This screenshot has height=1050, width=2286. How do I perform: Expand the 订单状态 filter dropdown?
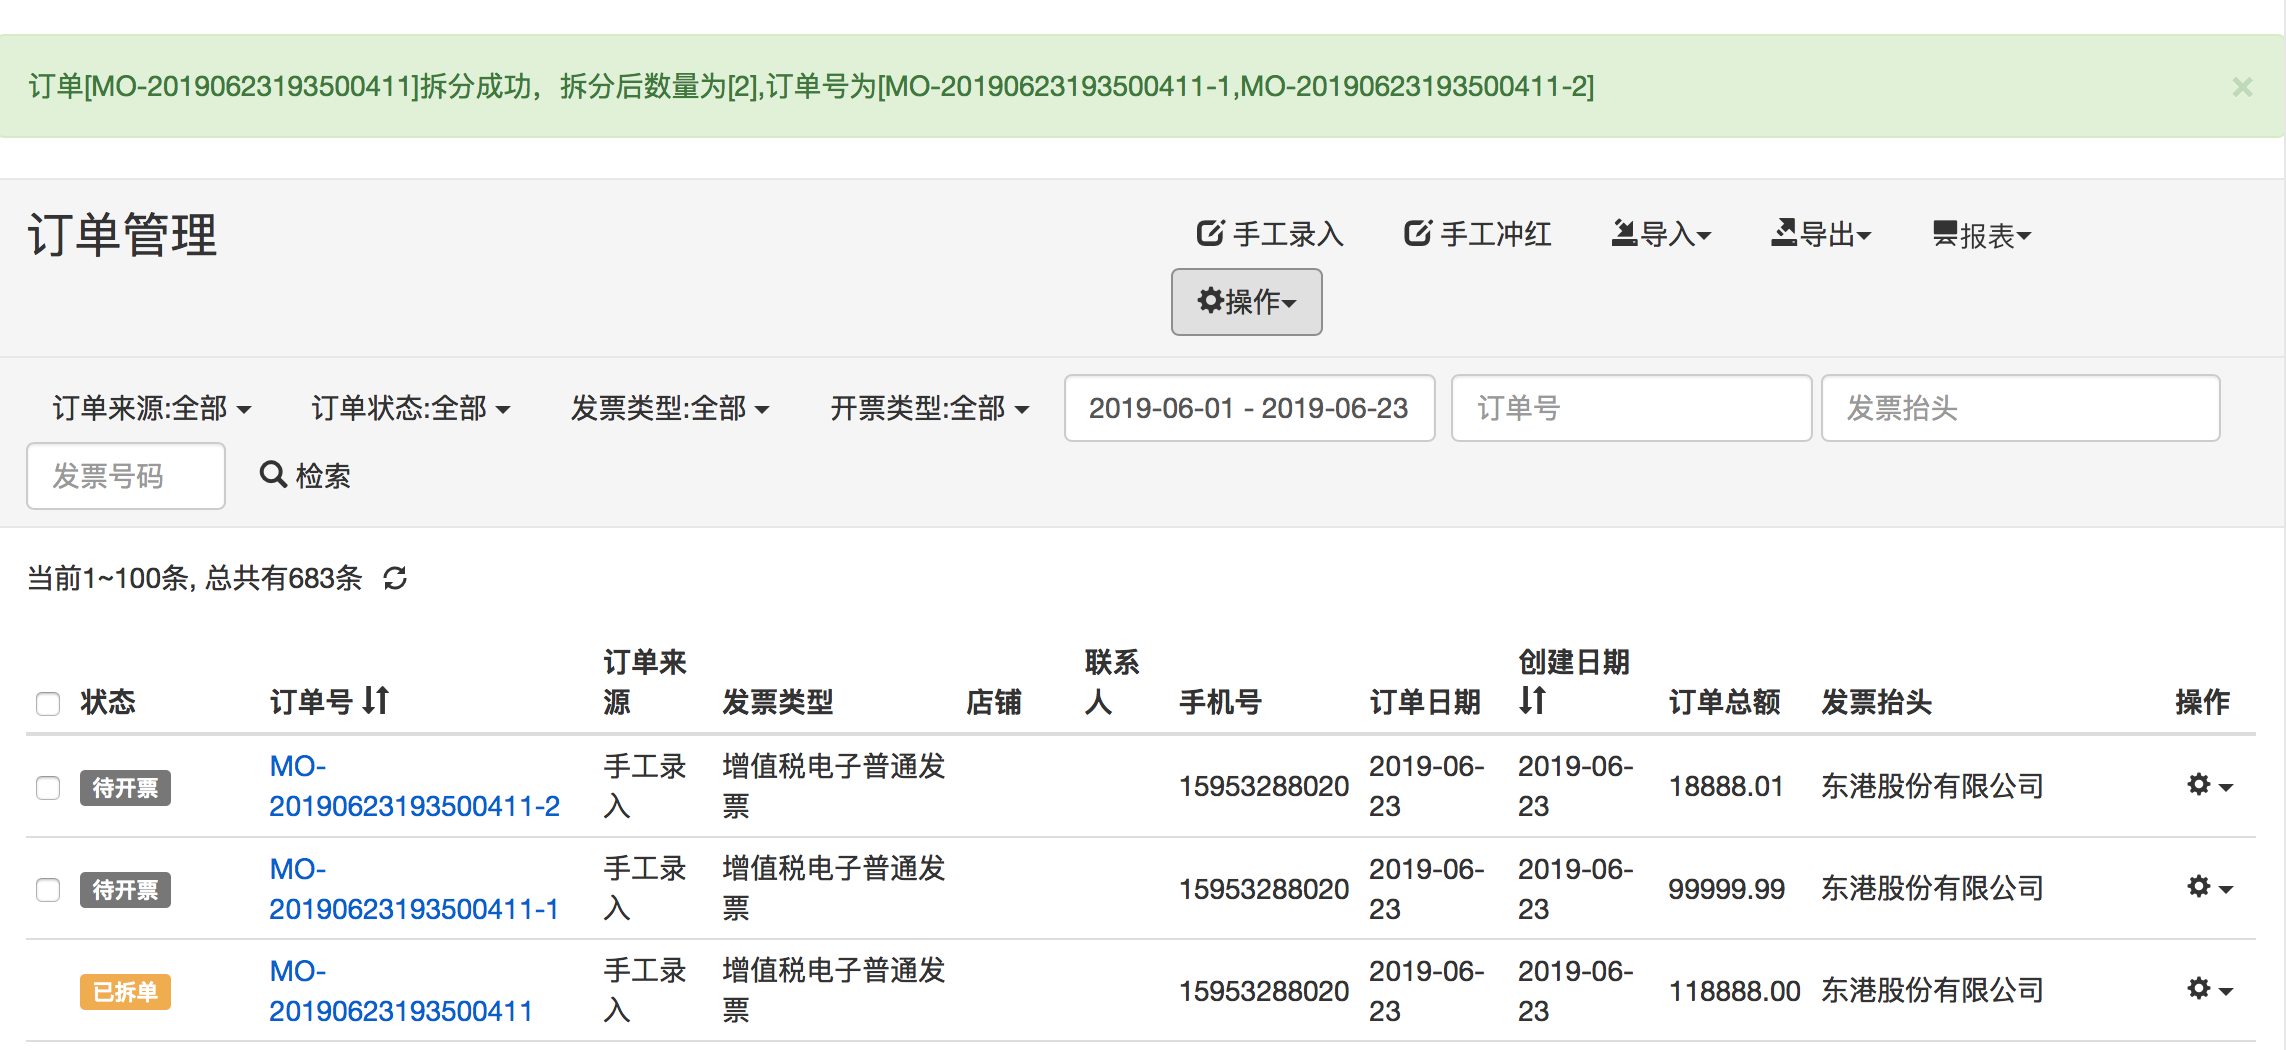click(410, 408)
